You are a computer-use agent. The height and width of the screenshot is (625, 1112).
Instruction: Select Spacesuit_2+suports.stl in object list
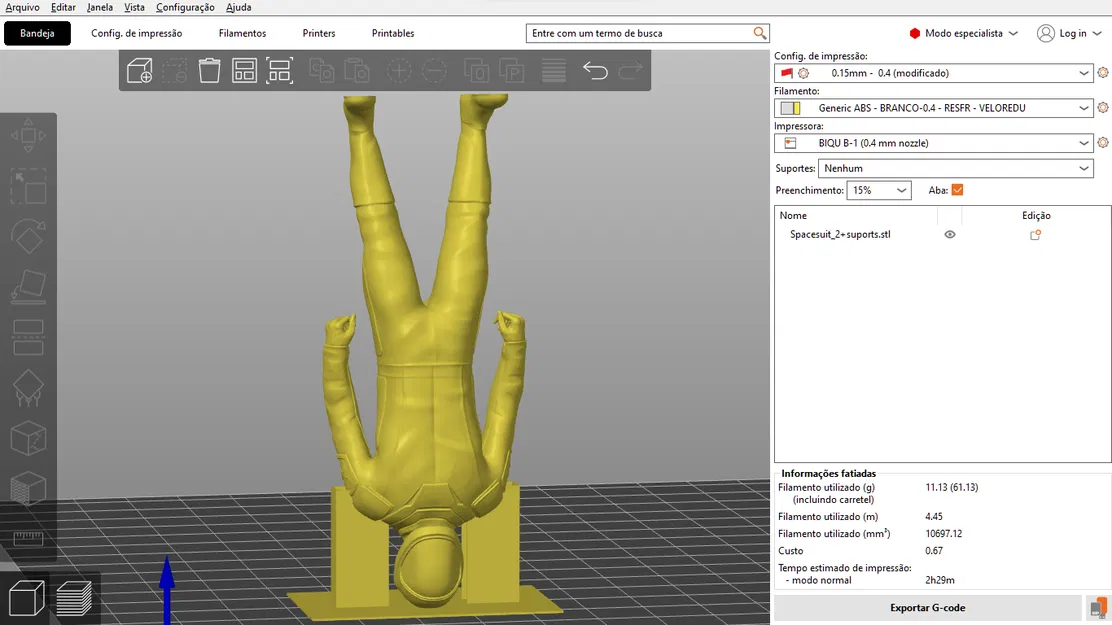point(840,235)
